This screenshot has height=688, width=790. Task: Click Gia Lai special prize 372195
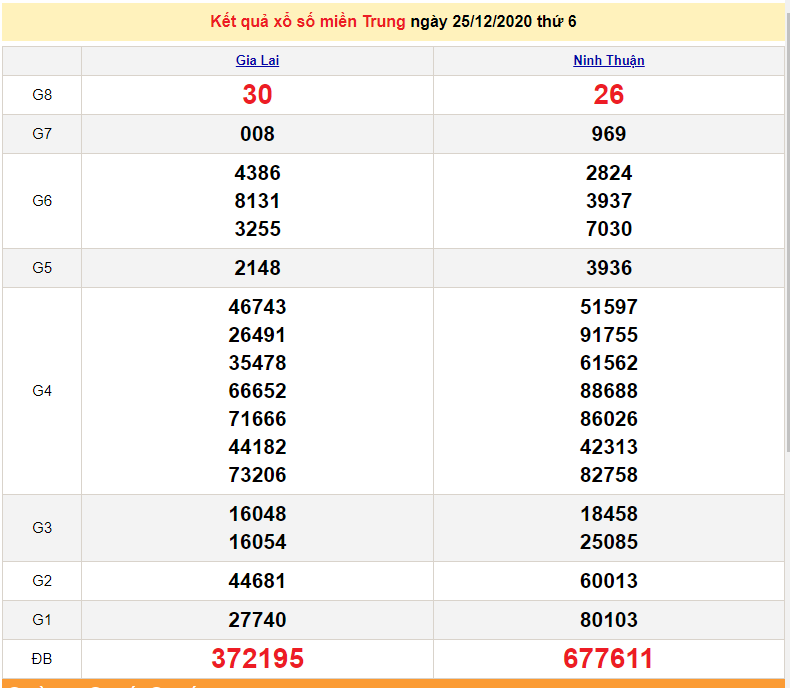[257, 658]
